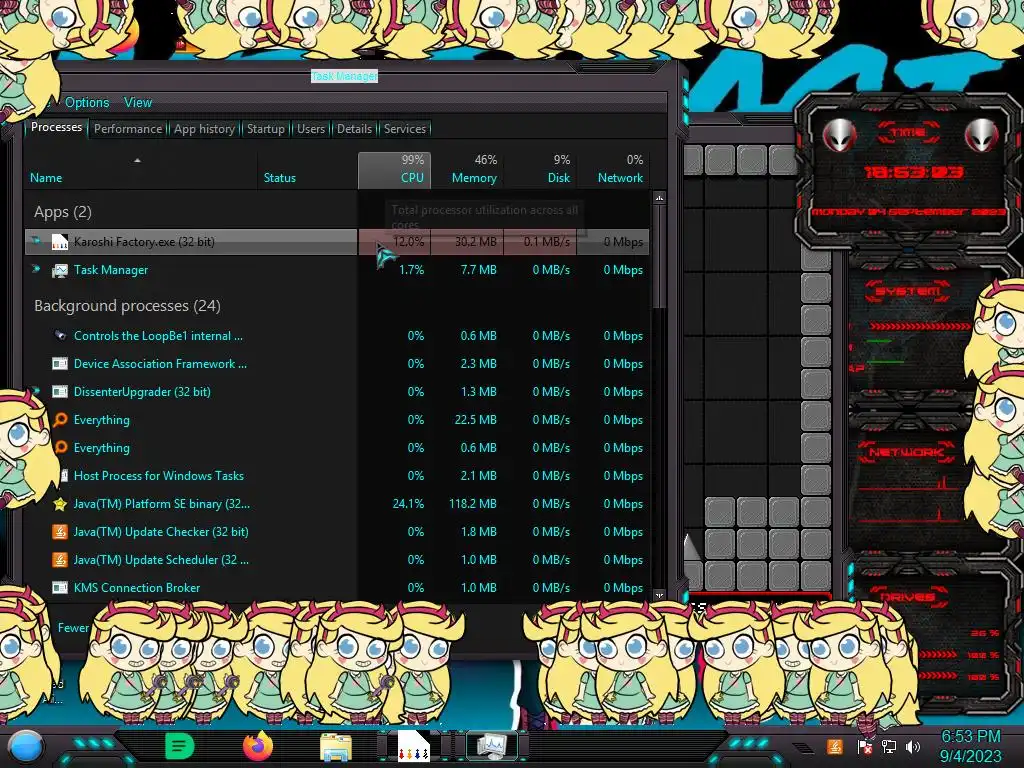Open the Options menu
This screenshot has height=768, width=1024.
click(87, 103)
